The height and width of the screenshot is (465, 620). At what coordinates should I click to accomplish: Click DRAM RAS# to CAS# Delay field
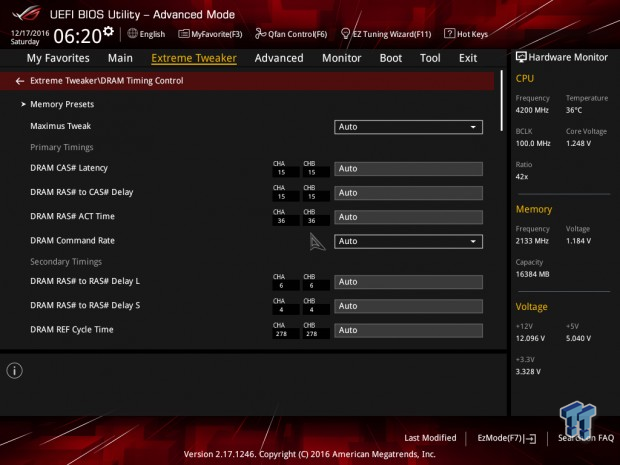pos(408,193)
